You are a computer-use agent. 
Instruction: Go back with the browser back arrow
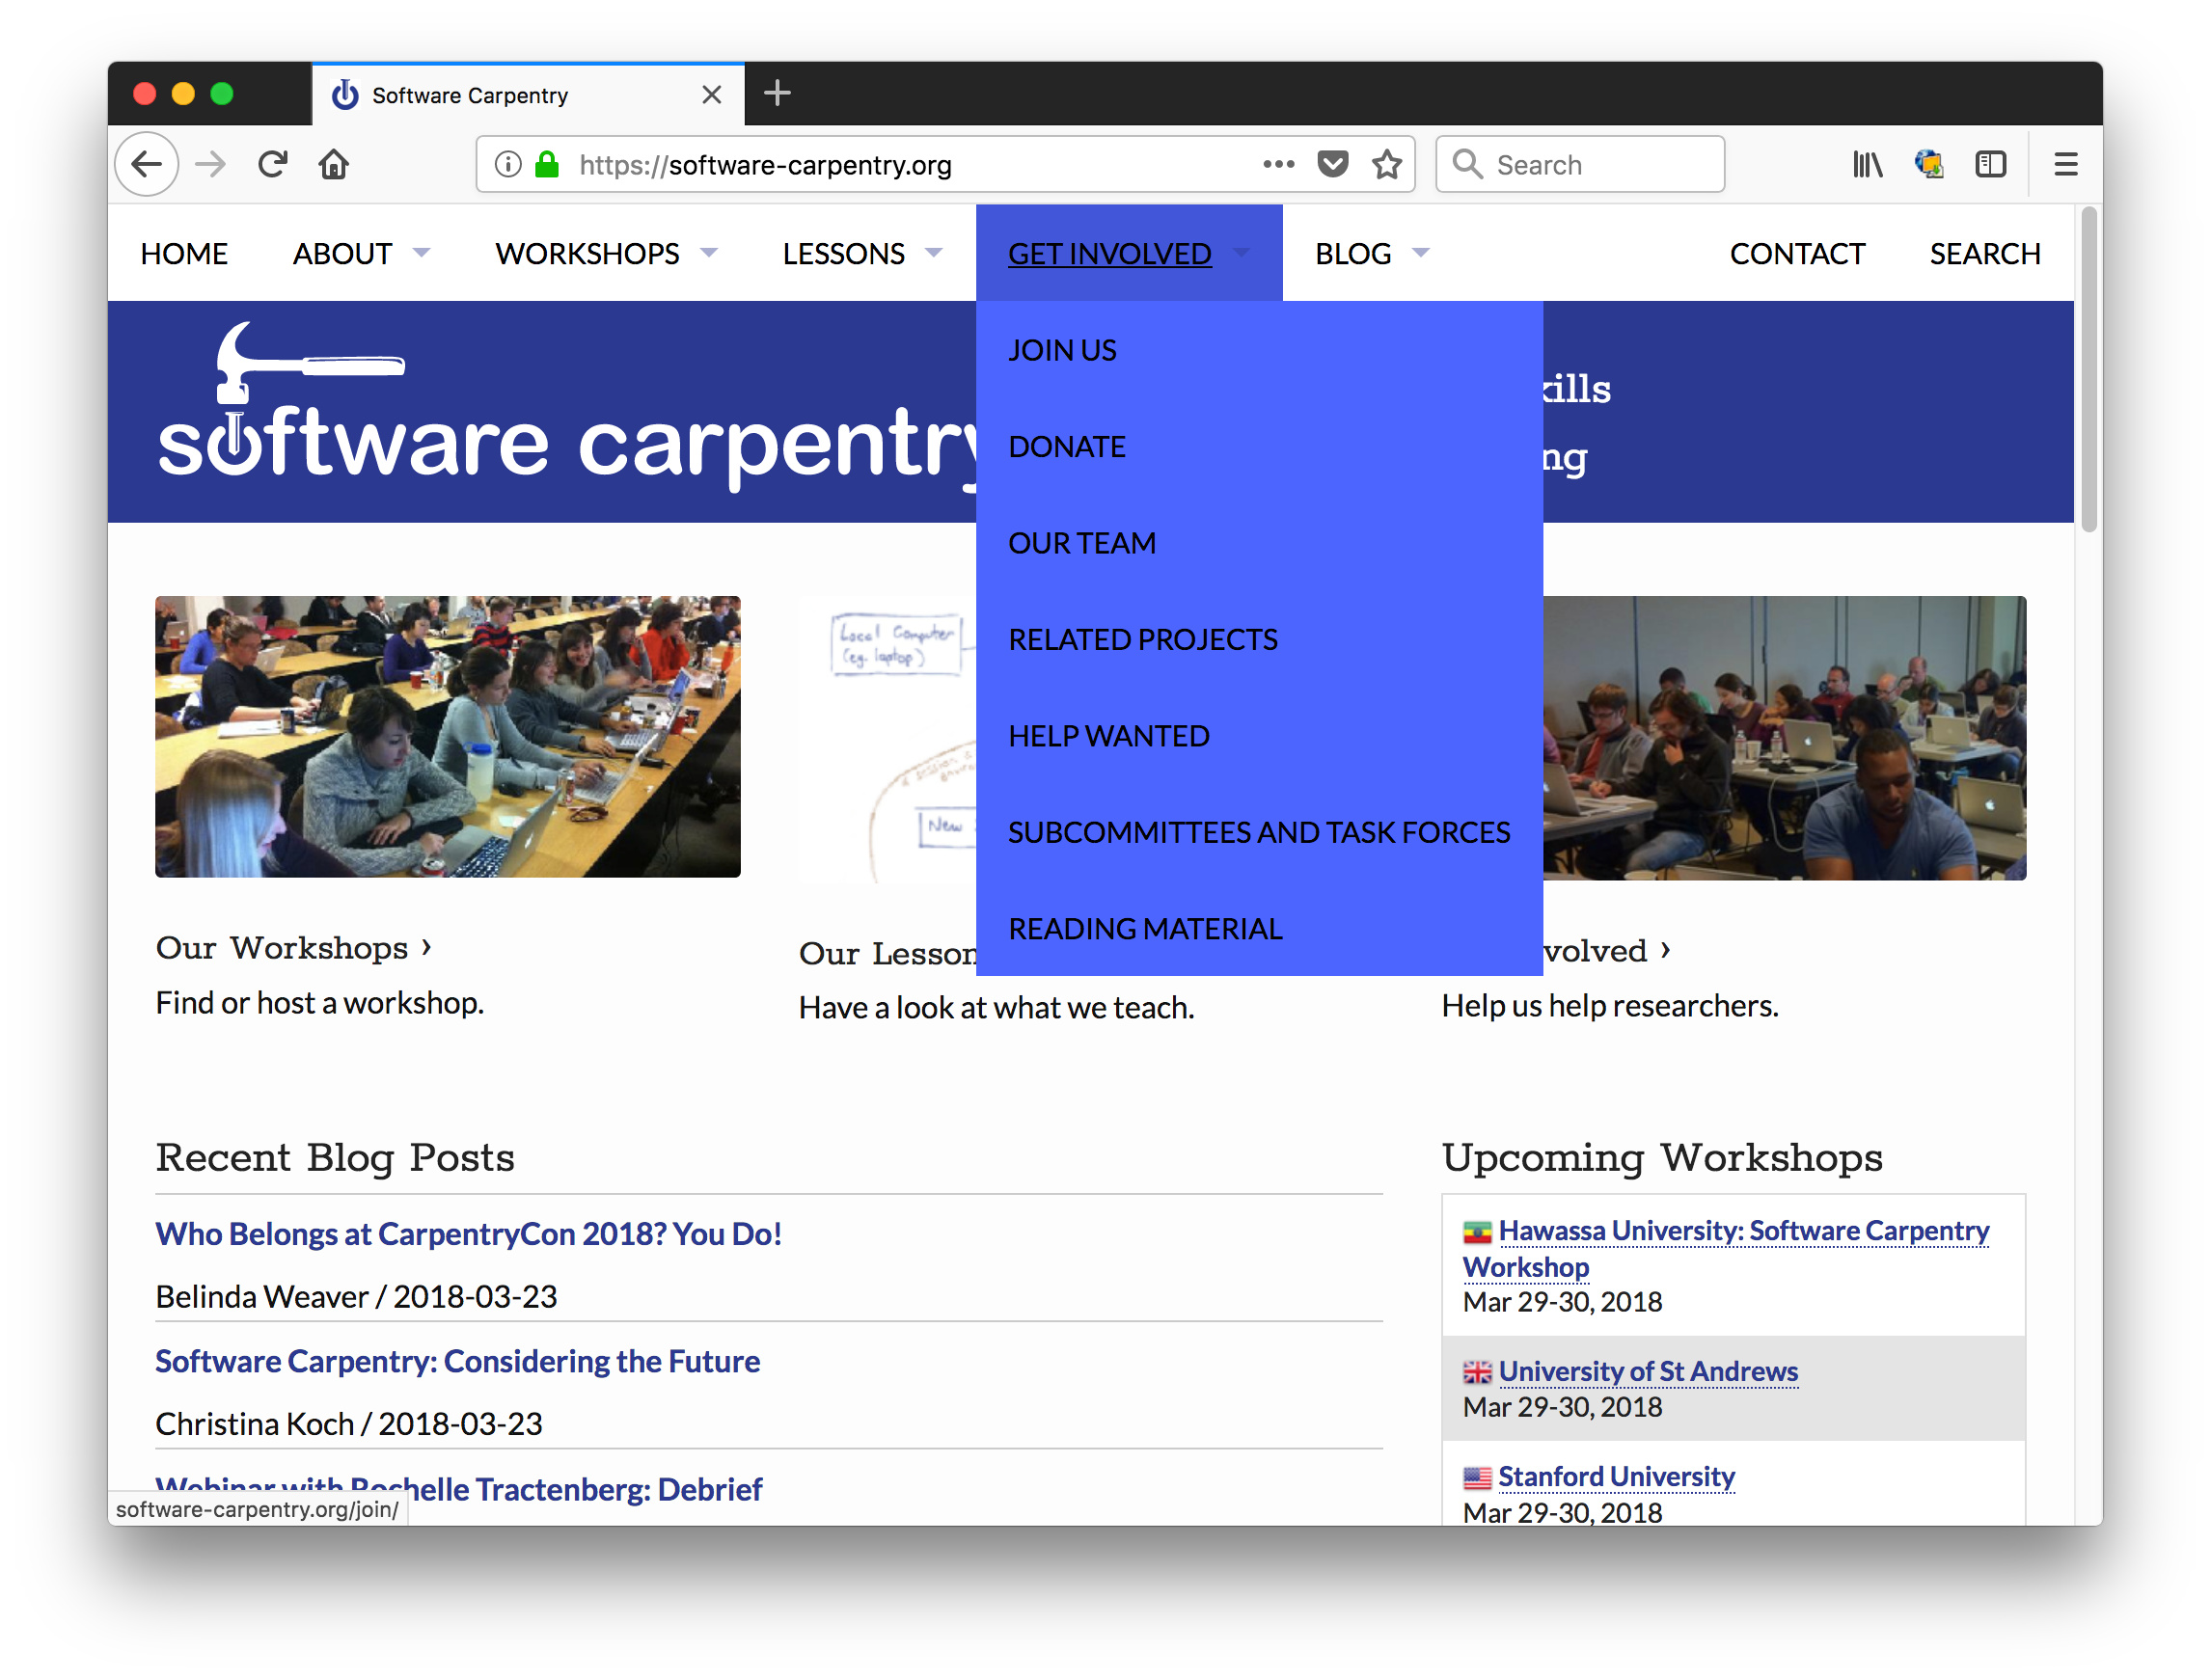tap(147, 164)
